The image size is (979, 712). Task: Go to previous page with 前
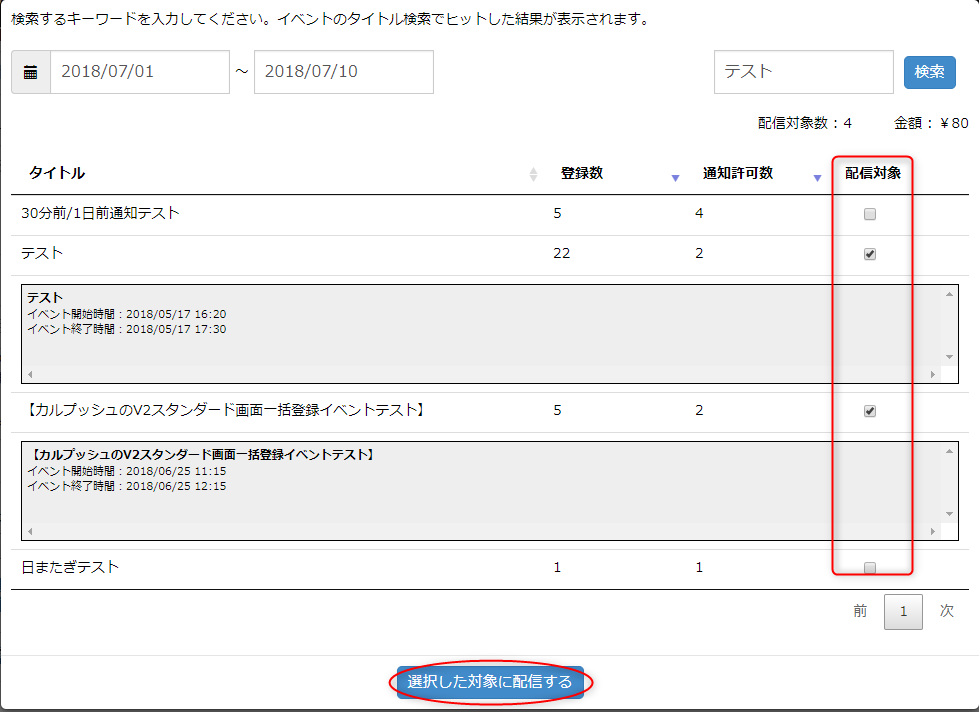[x=860, y=611]
